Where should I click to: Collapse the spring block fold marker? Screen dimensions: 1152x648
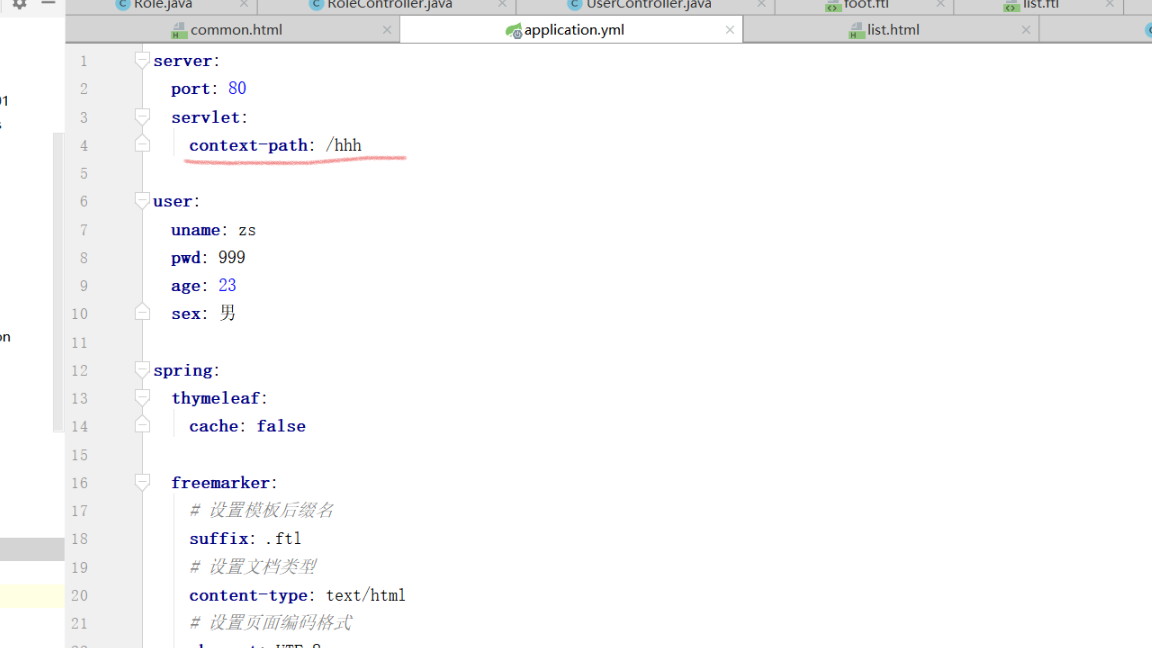[x=143, y=370]
